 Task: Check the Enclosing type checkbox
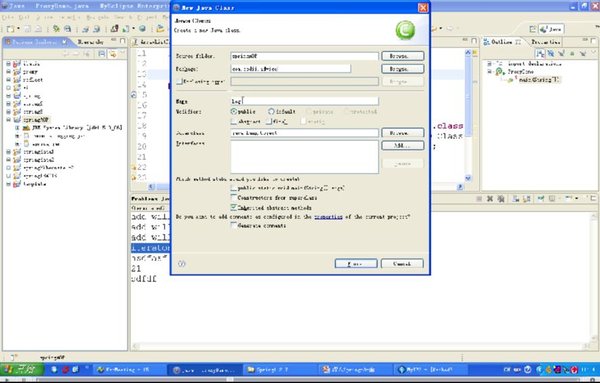click(179, 81)
